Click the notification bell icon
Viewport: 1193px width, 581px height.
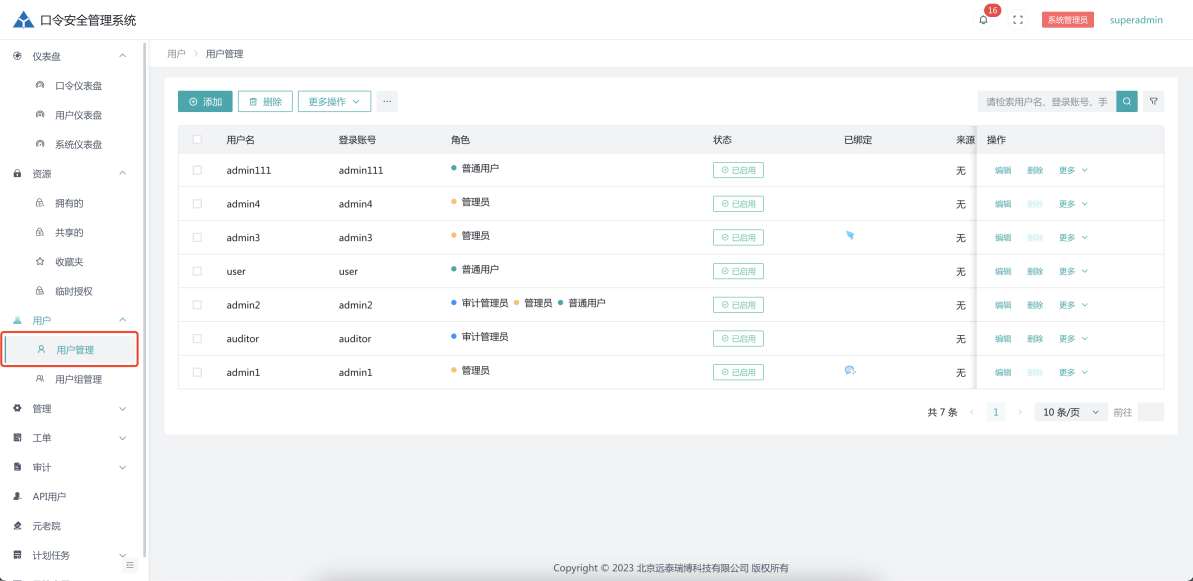983,20
